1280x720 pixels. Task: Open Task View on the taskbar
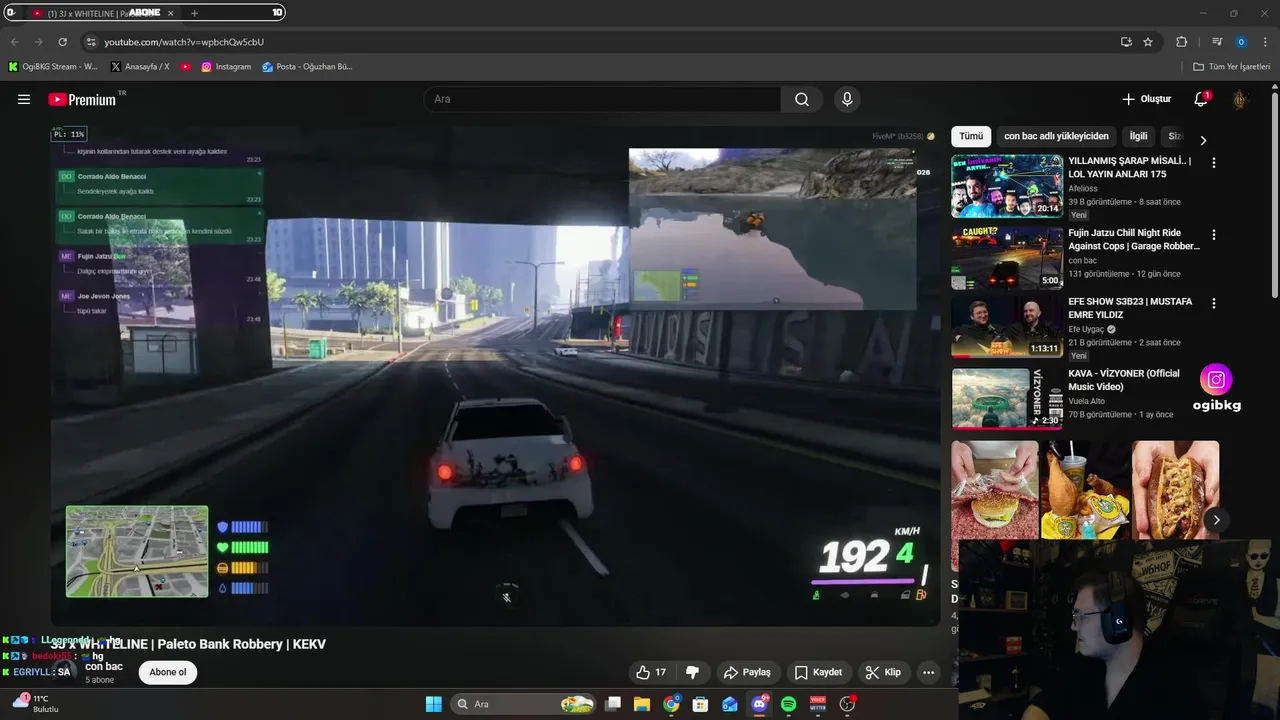pyautogui.click(x=614, y=704)
